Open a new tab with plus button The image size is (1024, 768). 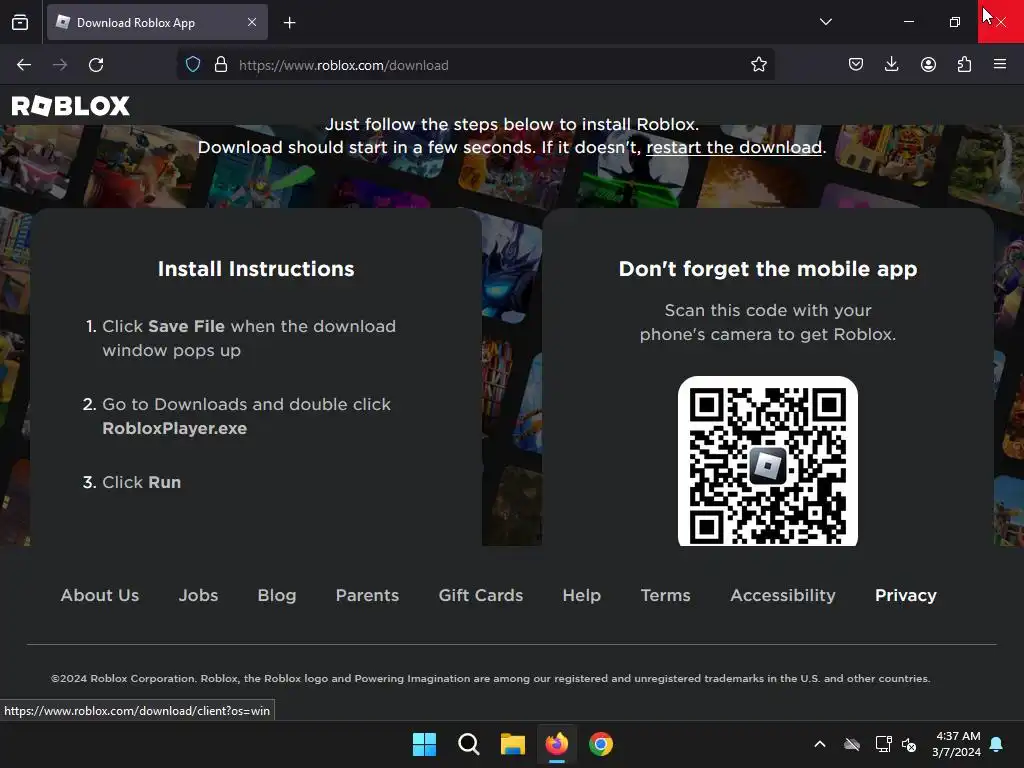289,23
